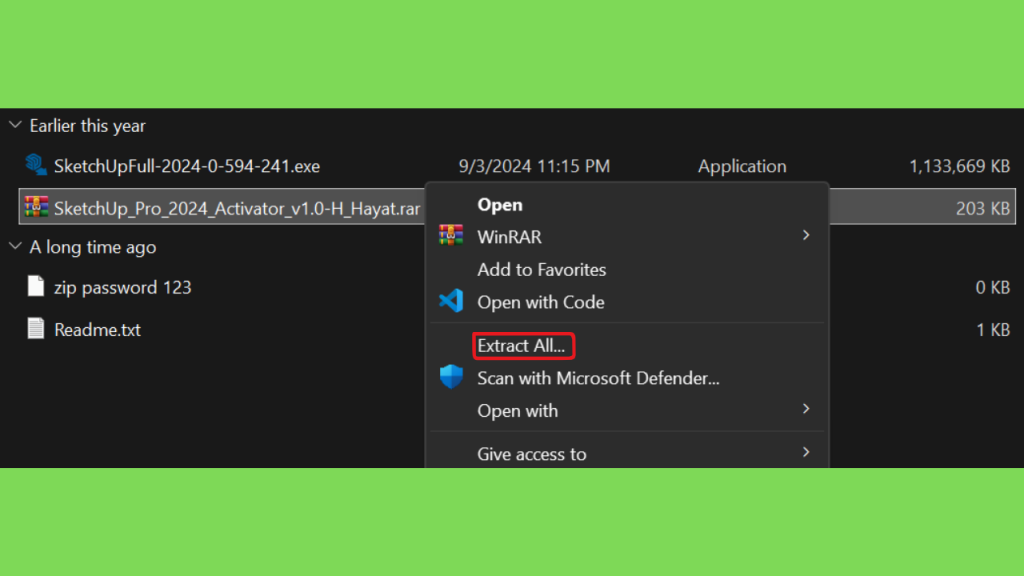Click the WinRAR icon in context menu
This screenshot has width=1024, height=576.
tap(451, 236)
